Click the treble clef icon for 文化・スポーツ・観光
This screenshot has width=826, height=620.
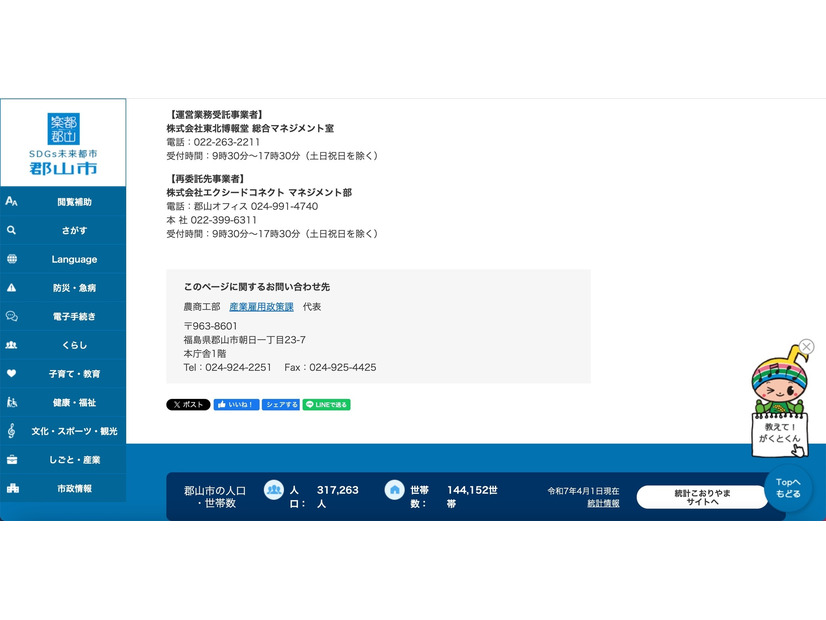(12, 431)
